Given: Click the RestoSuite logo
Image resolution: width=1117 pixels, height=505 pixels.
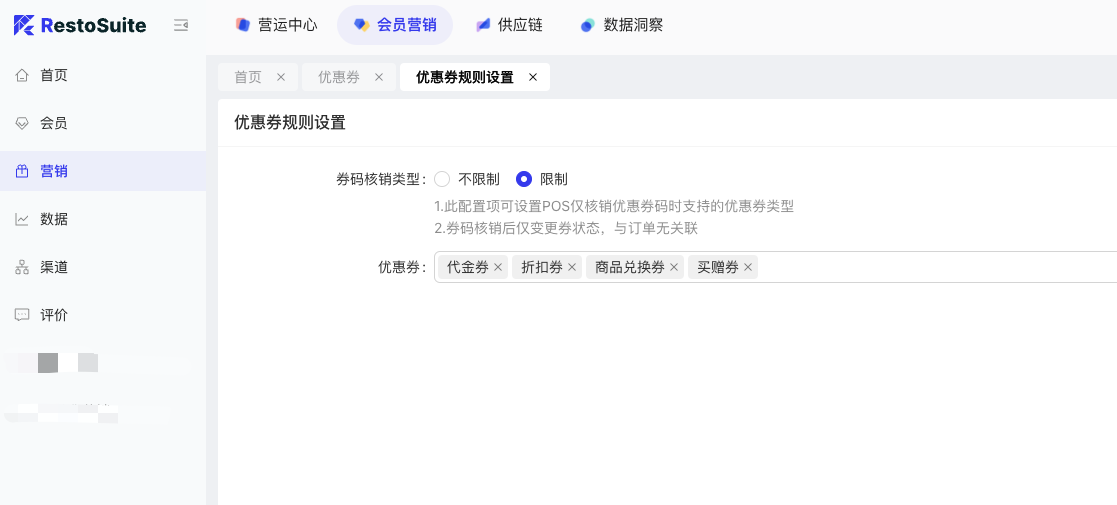Looking at the screenshot, I should coord(80,25).
